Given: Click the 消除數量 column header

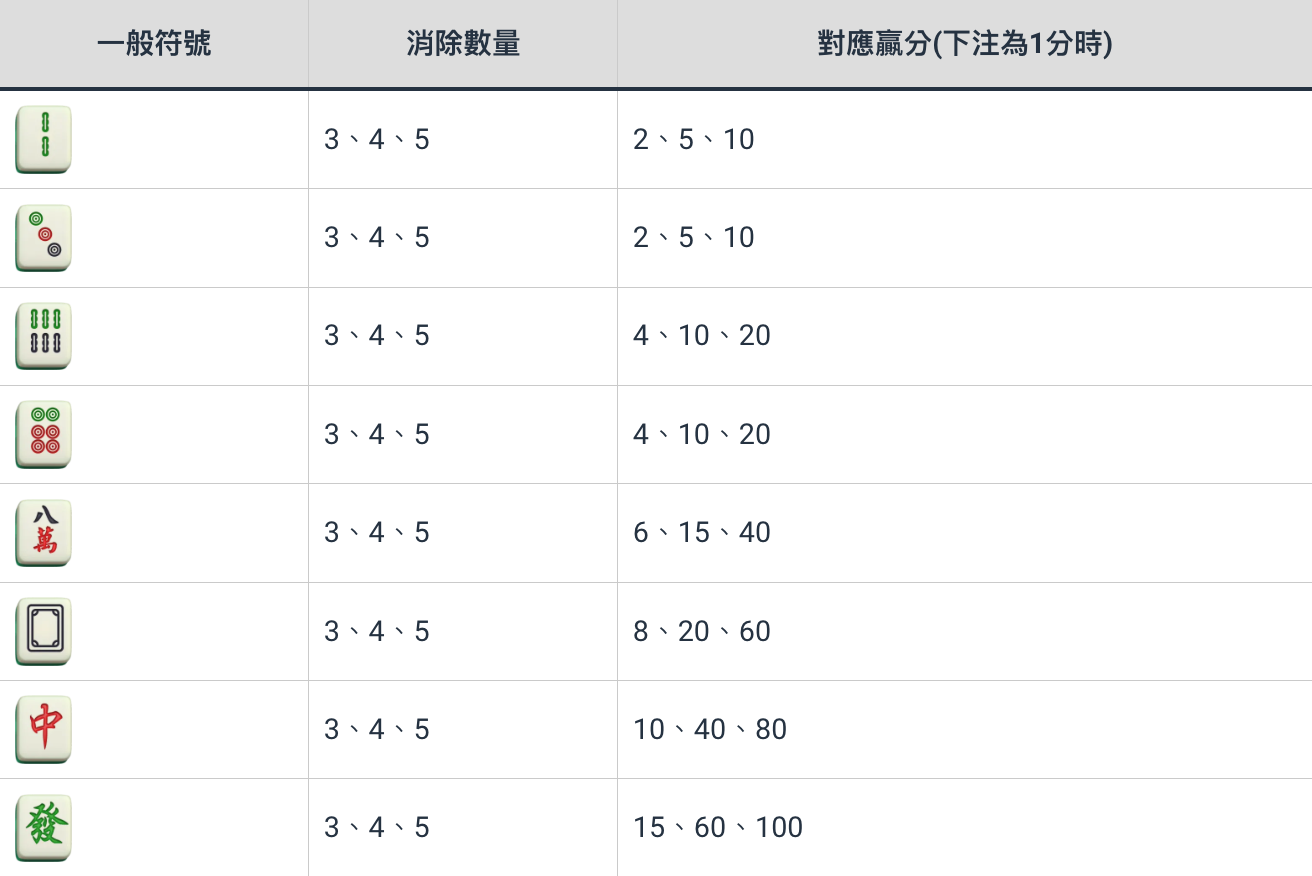Looking at the screenshot, I should pyautogui.click(x=463, y=44).
